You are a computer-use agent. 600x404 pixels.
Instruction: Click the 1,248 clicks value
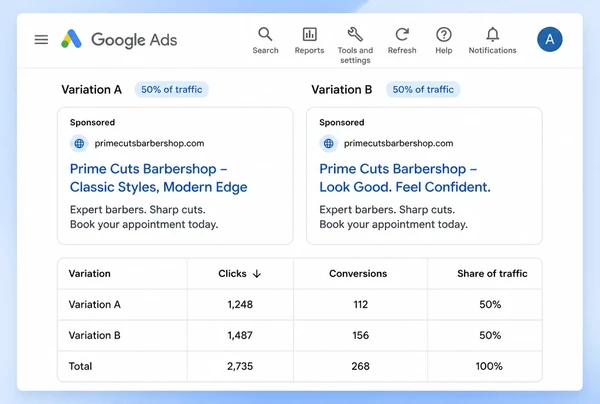coord(240,305)
